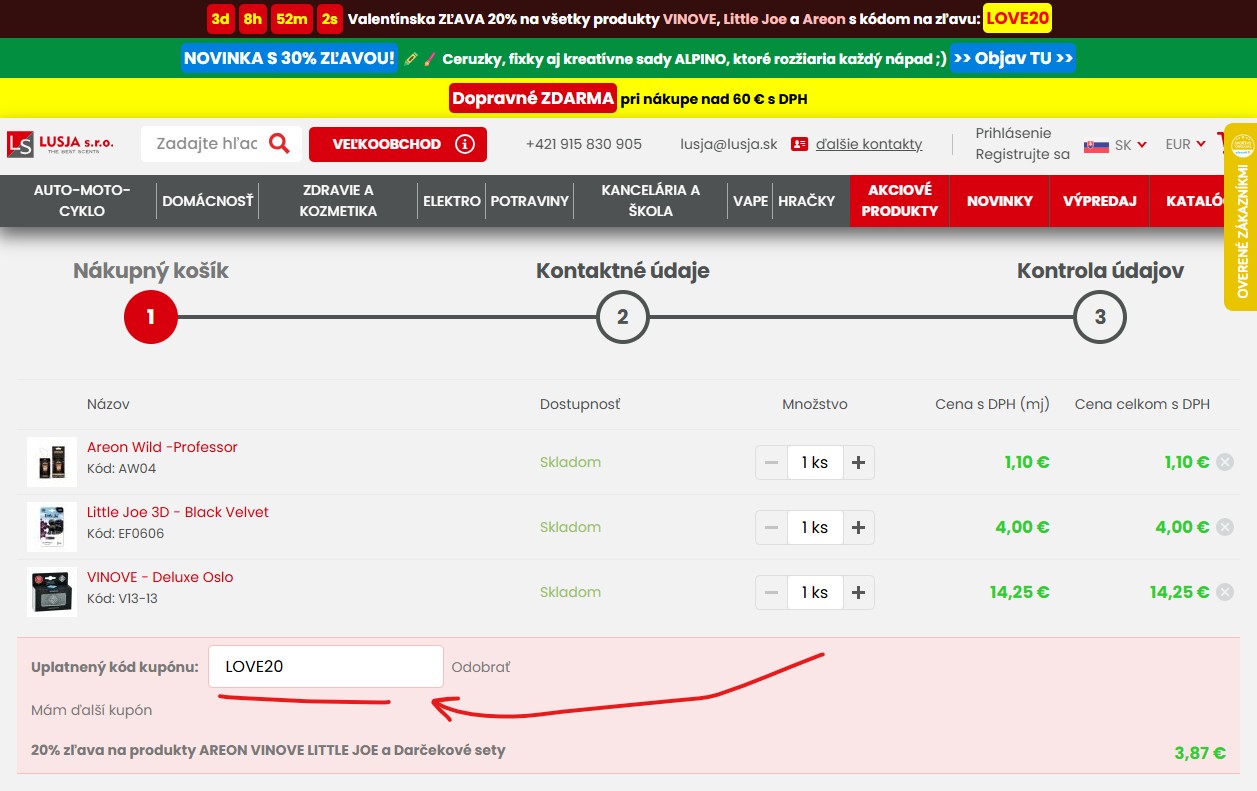Open ZDRAVIE A KOZMETIKA category
This screenshot has width=1257, height=791.
tap(338, 200)
